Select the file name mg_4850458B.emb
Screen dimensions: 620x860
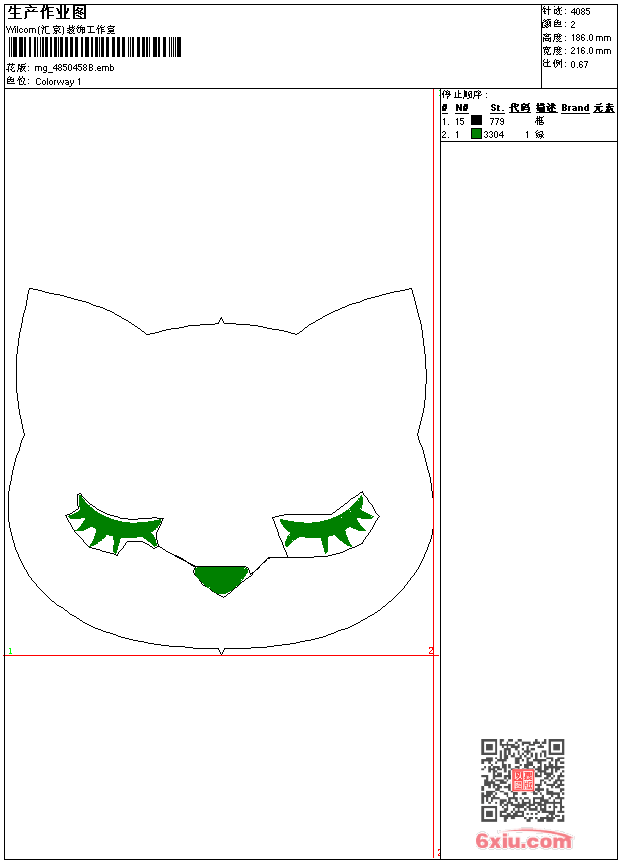(x=74, y=68)
